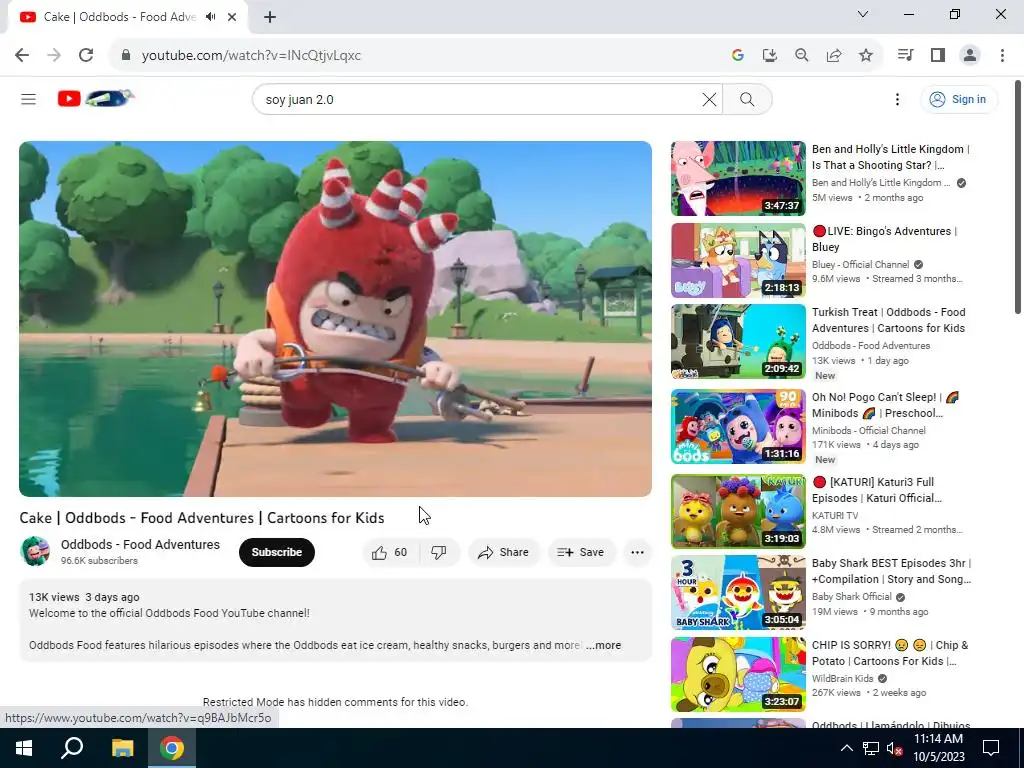Open Oddbods - Food Adventures channel name link
This screenshot has height=768, width=1024.
(x=140, y=545)
